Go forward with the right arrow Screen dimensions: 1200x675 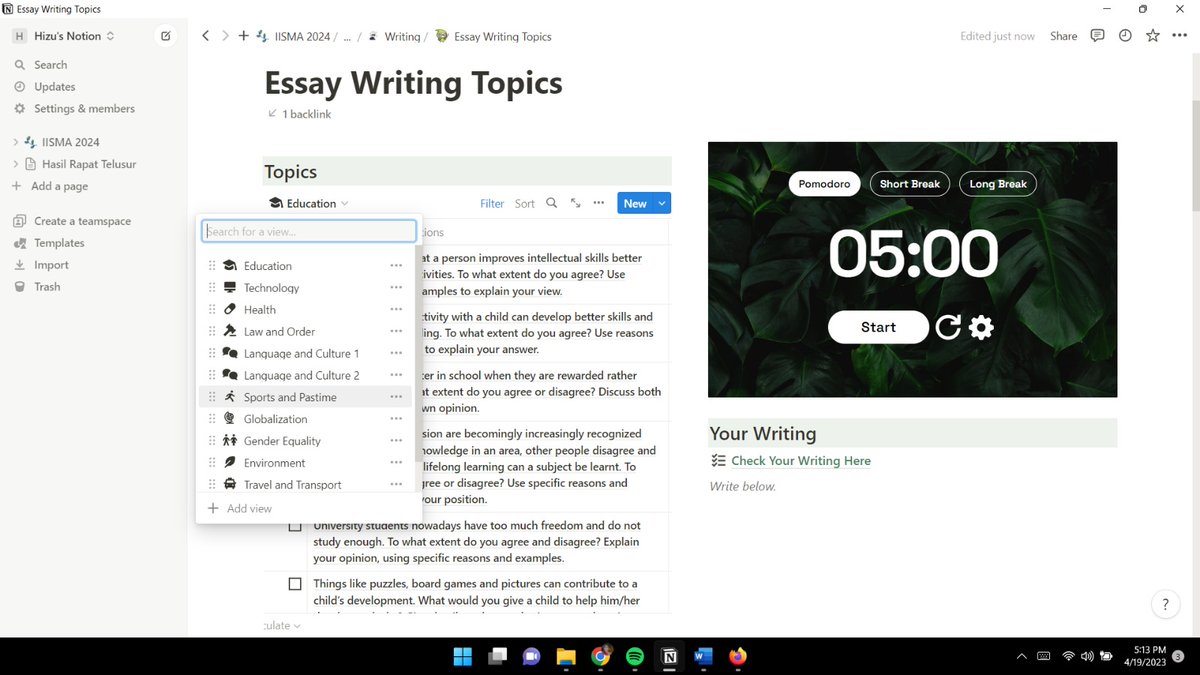coord(225,36)
